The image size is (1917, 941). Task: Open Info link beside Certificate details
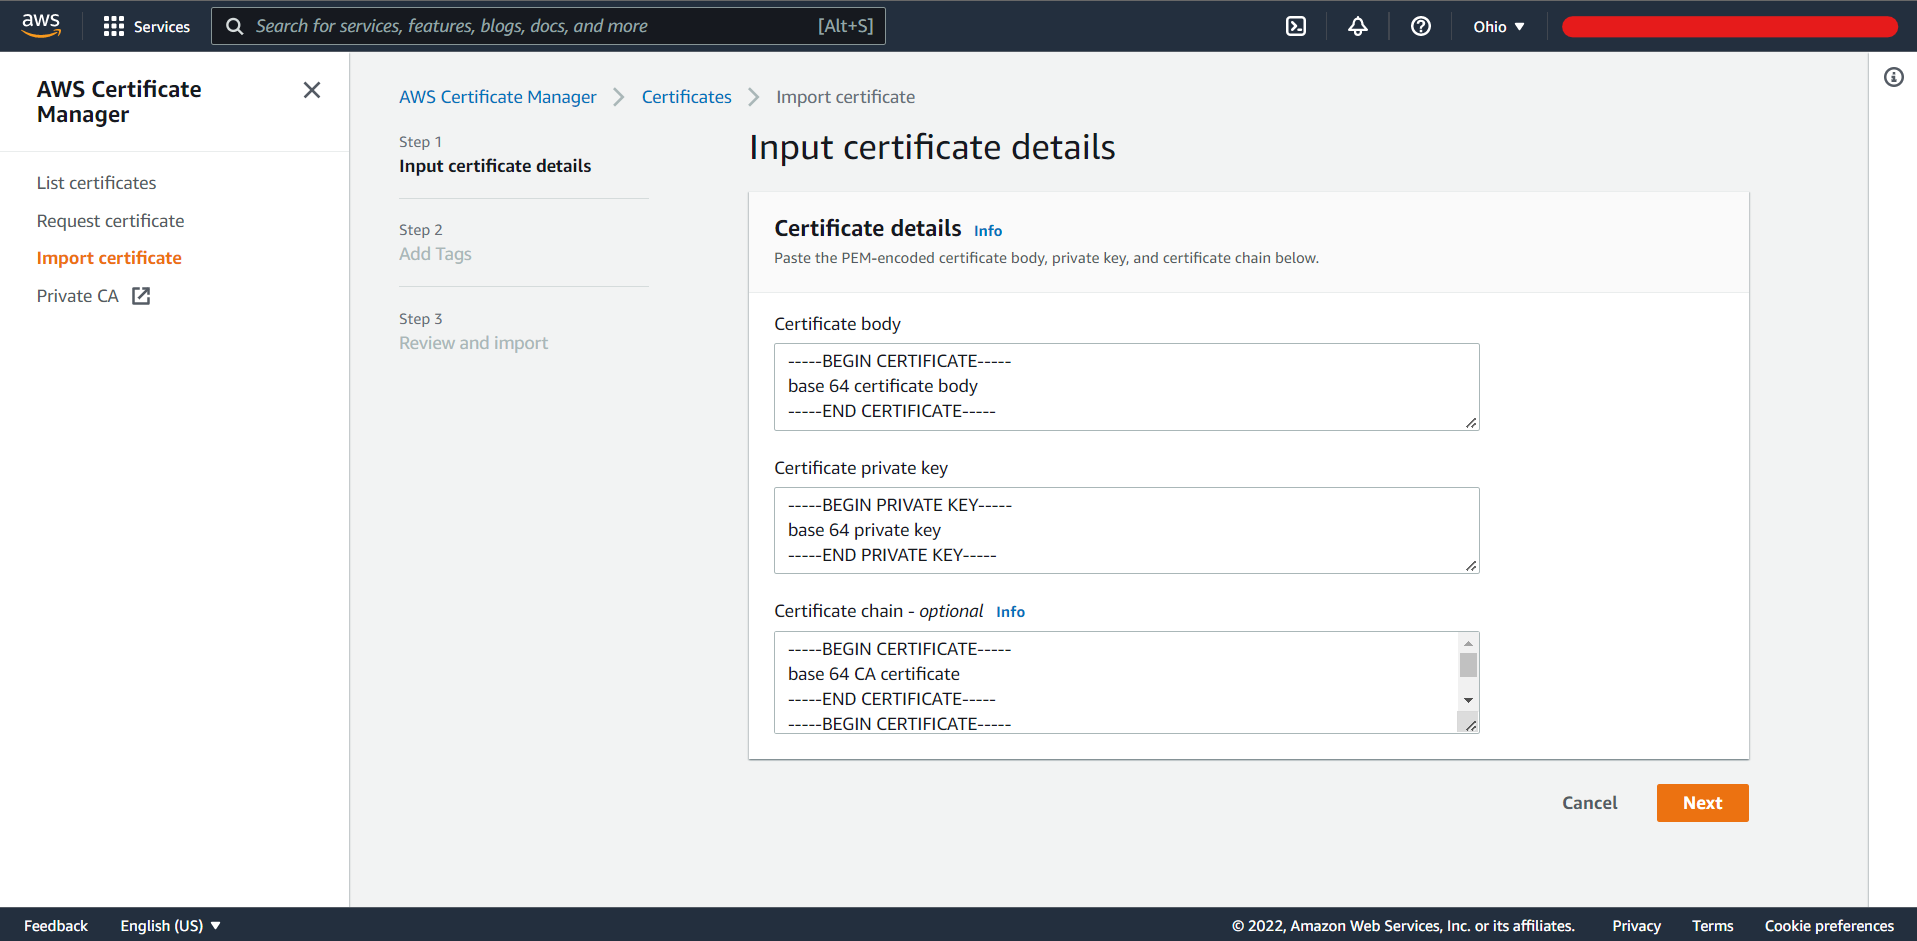tap(988, 231)
